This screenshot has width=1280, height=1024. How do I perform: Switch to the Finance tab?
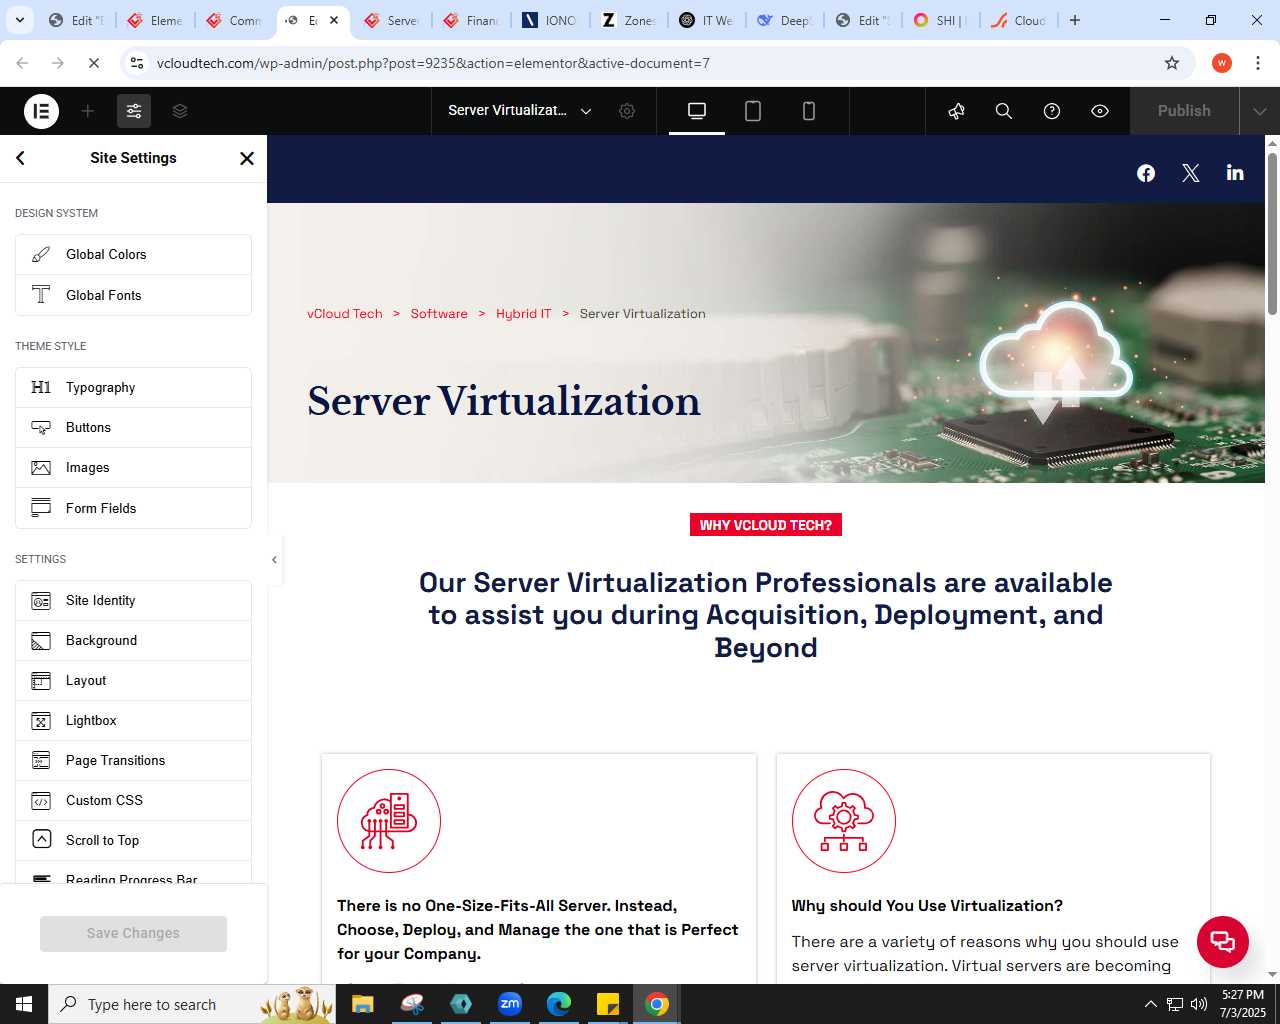pyautogui.click(x=471, y=20)
